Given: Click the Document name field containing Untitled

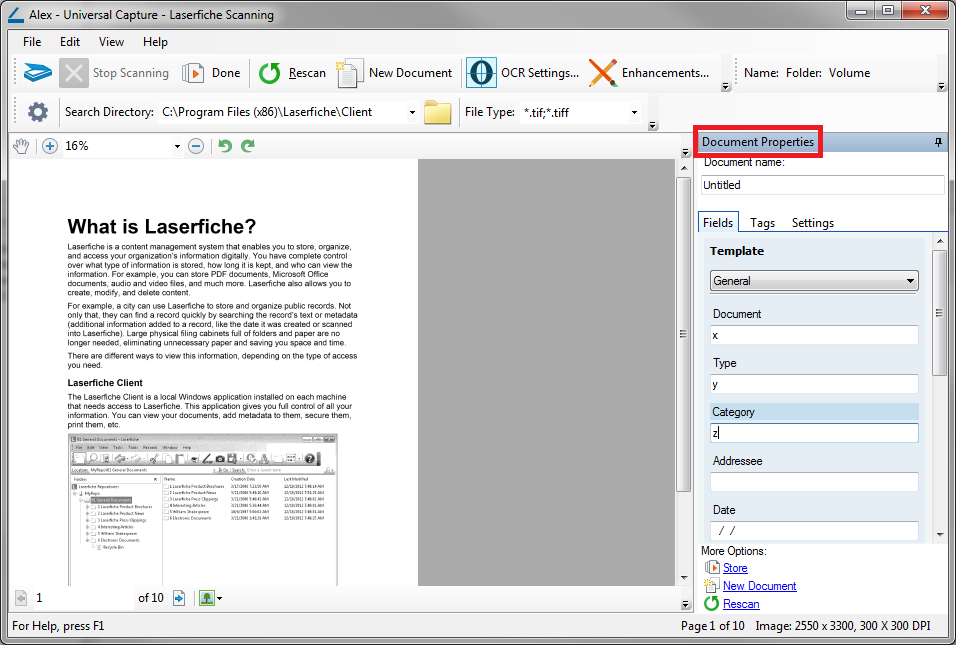Looking at the screenshot, I should pyautogui.click(x=822, y=185).
